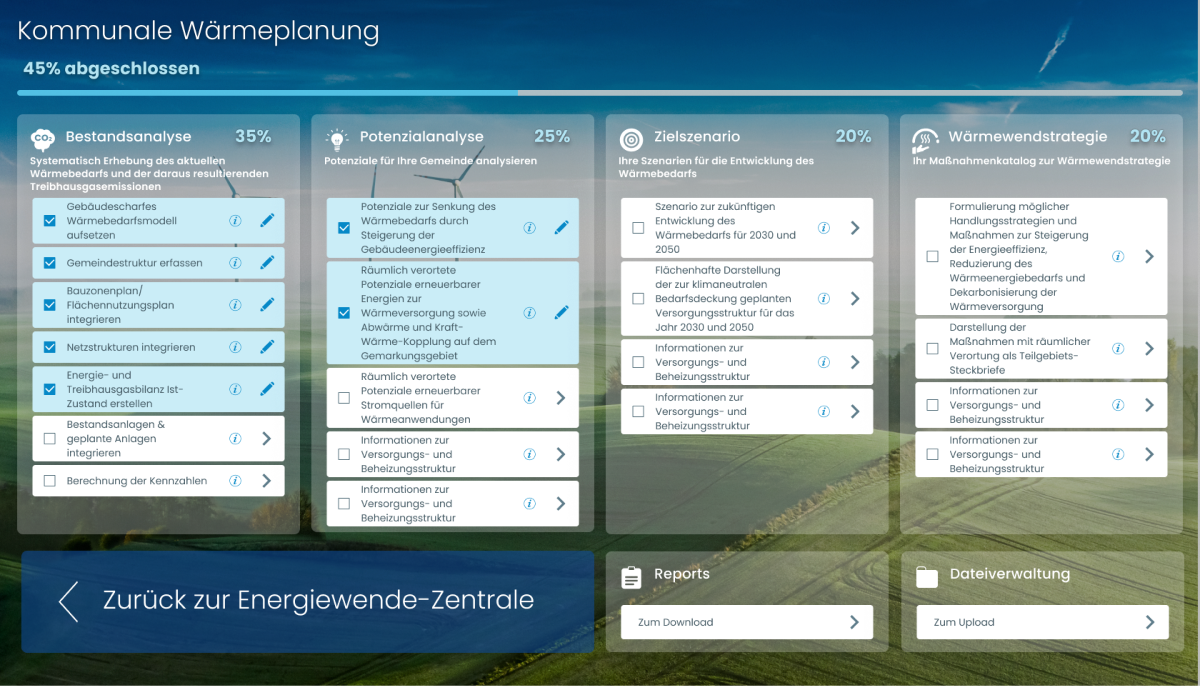Uncheck Gebäudescharfes Wärmebedarfsmodell aufsetzen
The image size is (1200, 686).
point(50,221)
